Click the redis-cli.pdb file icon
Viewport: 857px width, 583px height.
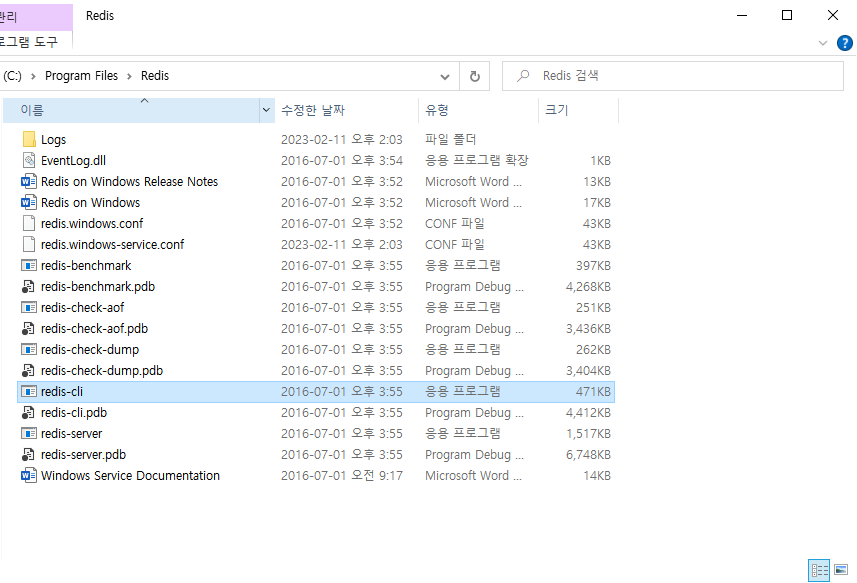[28, 413]
